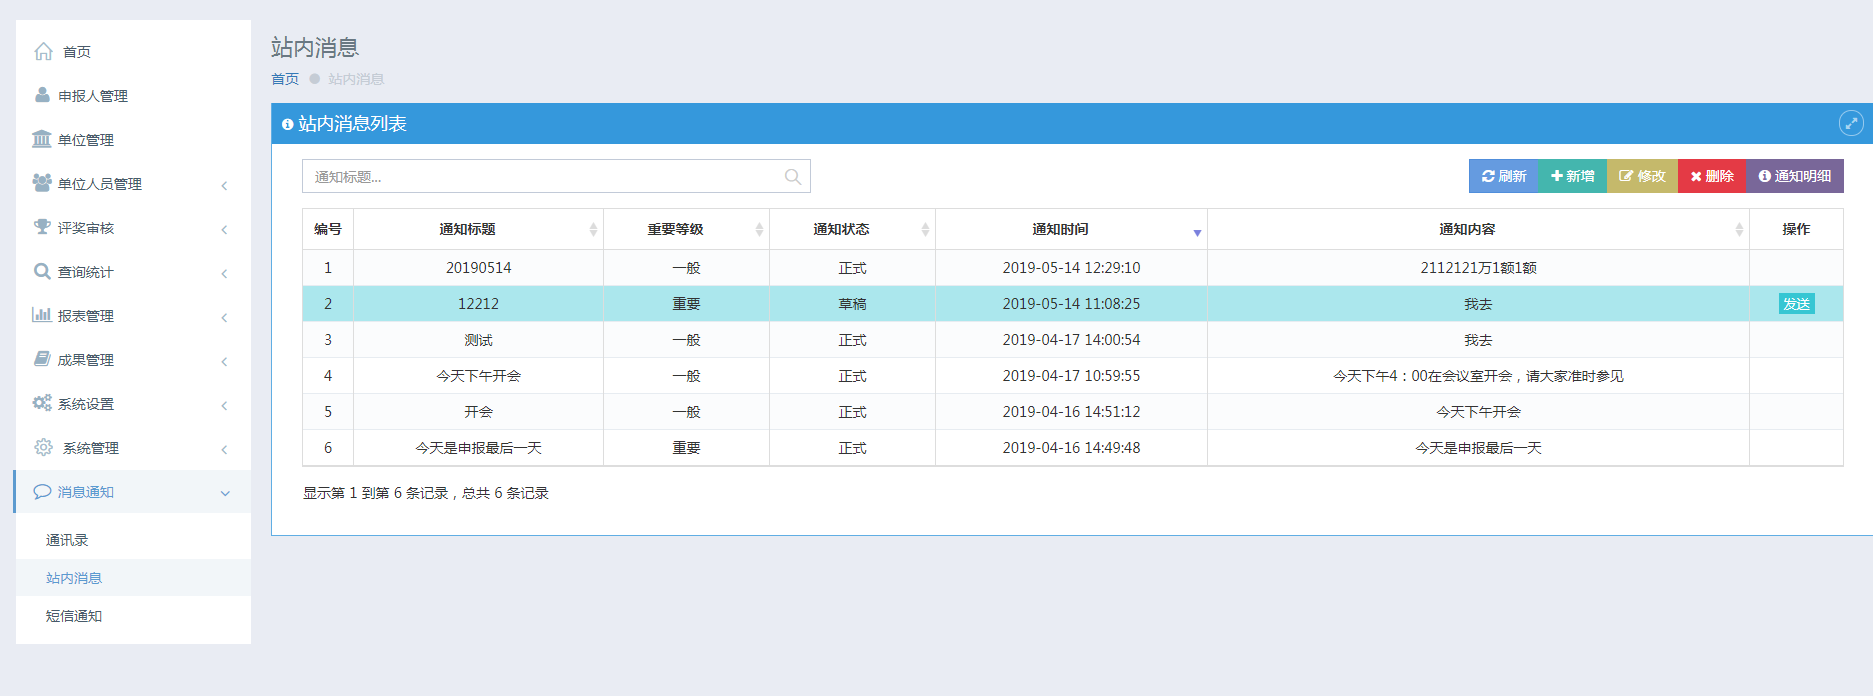Click the 重要 level in row 6
The width and height of the screenshot is (1873, 696).
(x=686, y=448)
